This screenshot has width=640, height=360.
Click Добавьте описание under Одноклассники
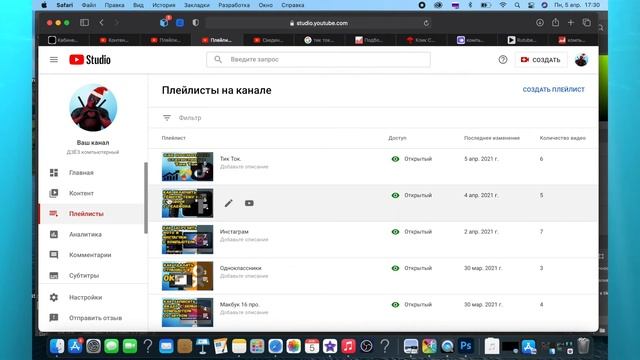pos(244,276)
